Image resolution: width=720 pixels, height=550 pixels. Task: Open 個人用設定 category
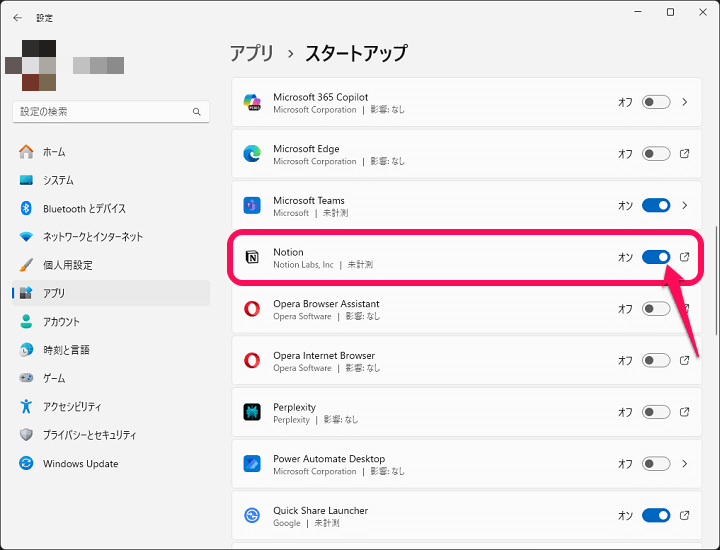coord(111,265)
